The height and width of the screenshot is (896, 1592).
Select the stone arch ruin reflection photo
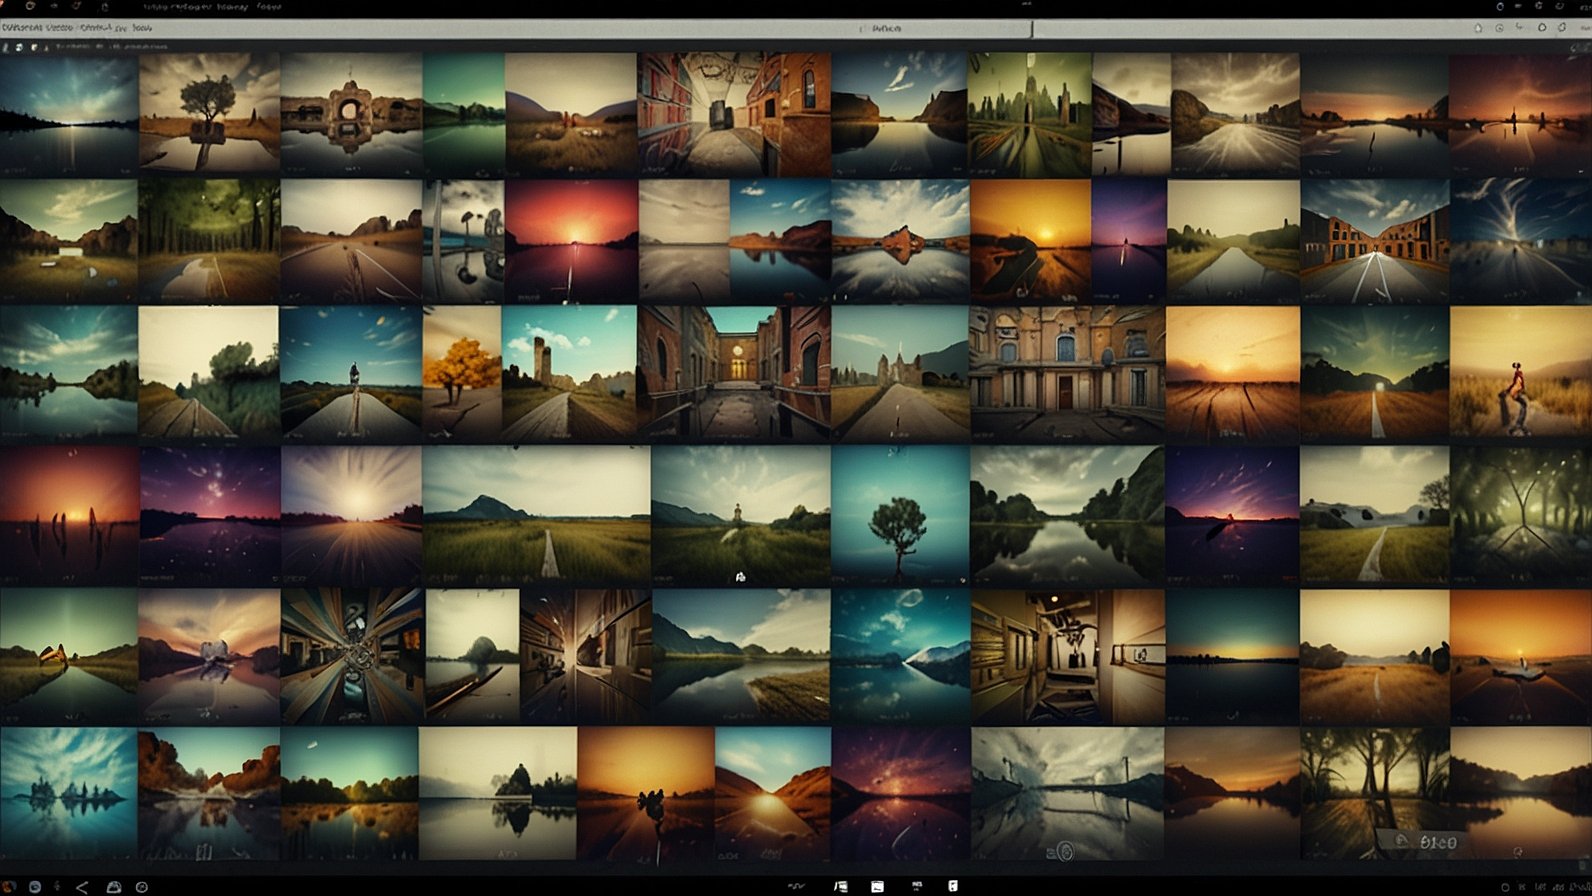pyautogui.click(x=350, y=114)
